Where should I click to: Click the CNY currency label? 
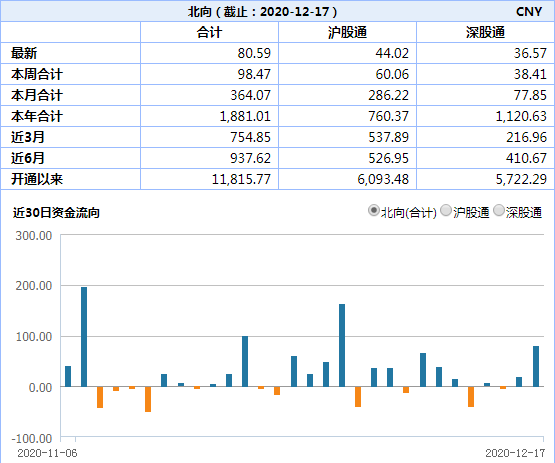tap(529, 12)
